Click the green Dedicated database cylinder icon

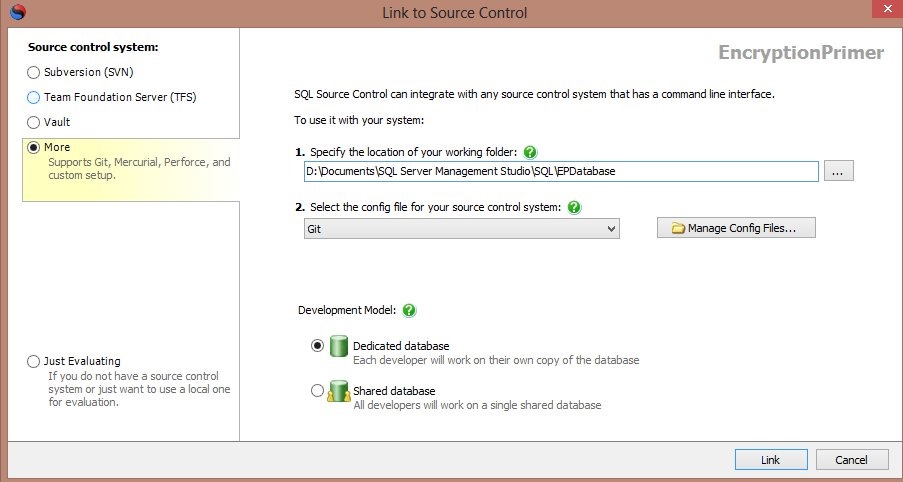(340, 346)
